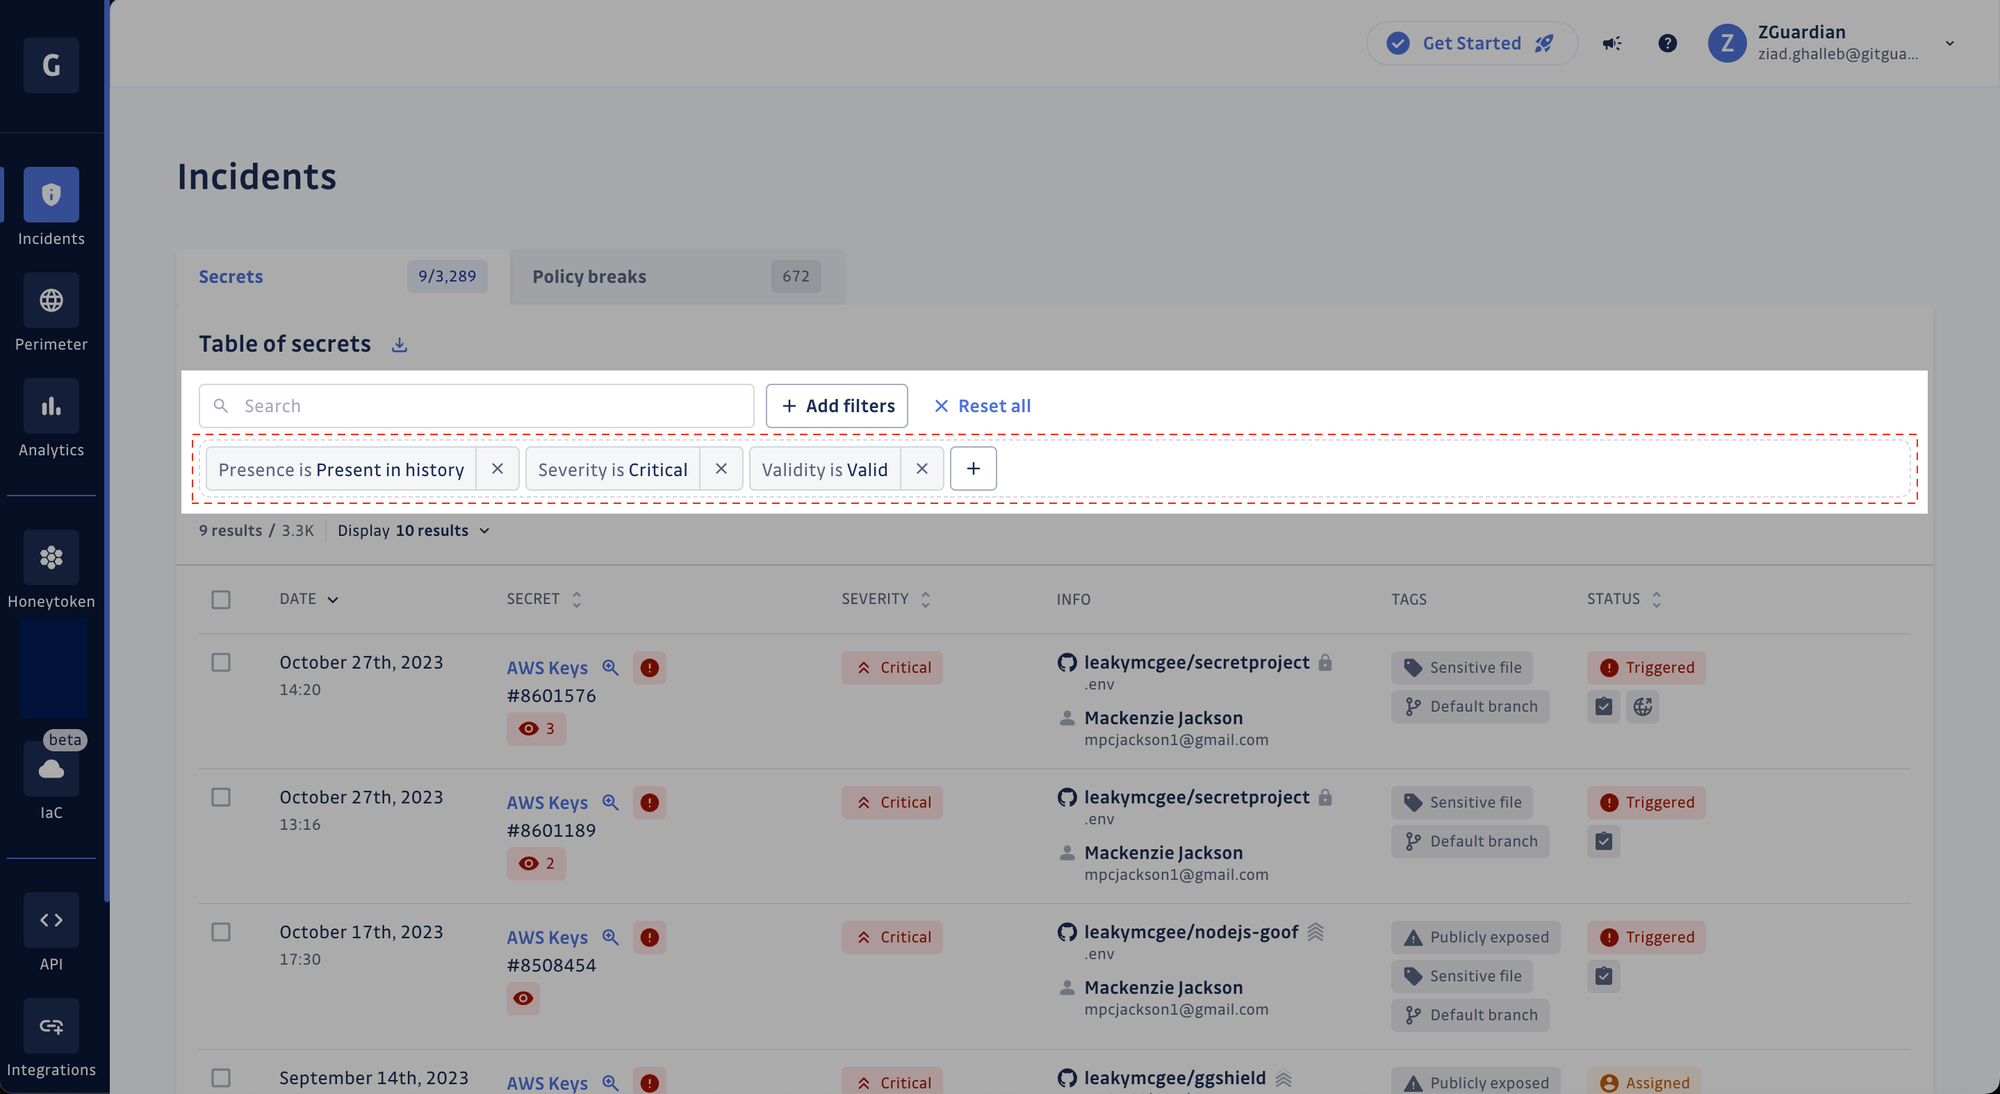Viewport: 2000px width, 1094px height.
Task: Open the IaC beta section in the sidebar
Action: (x=51, y=782)
